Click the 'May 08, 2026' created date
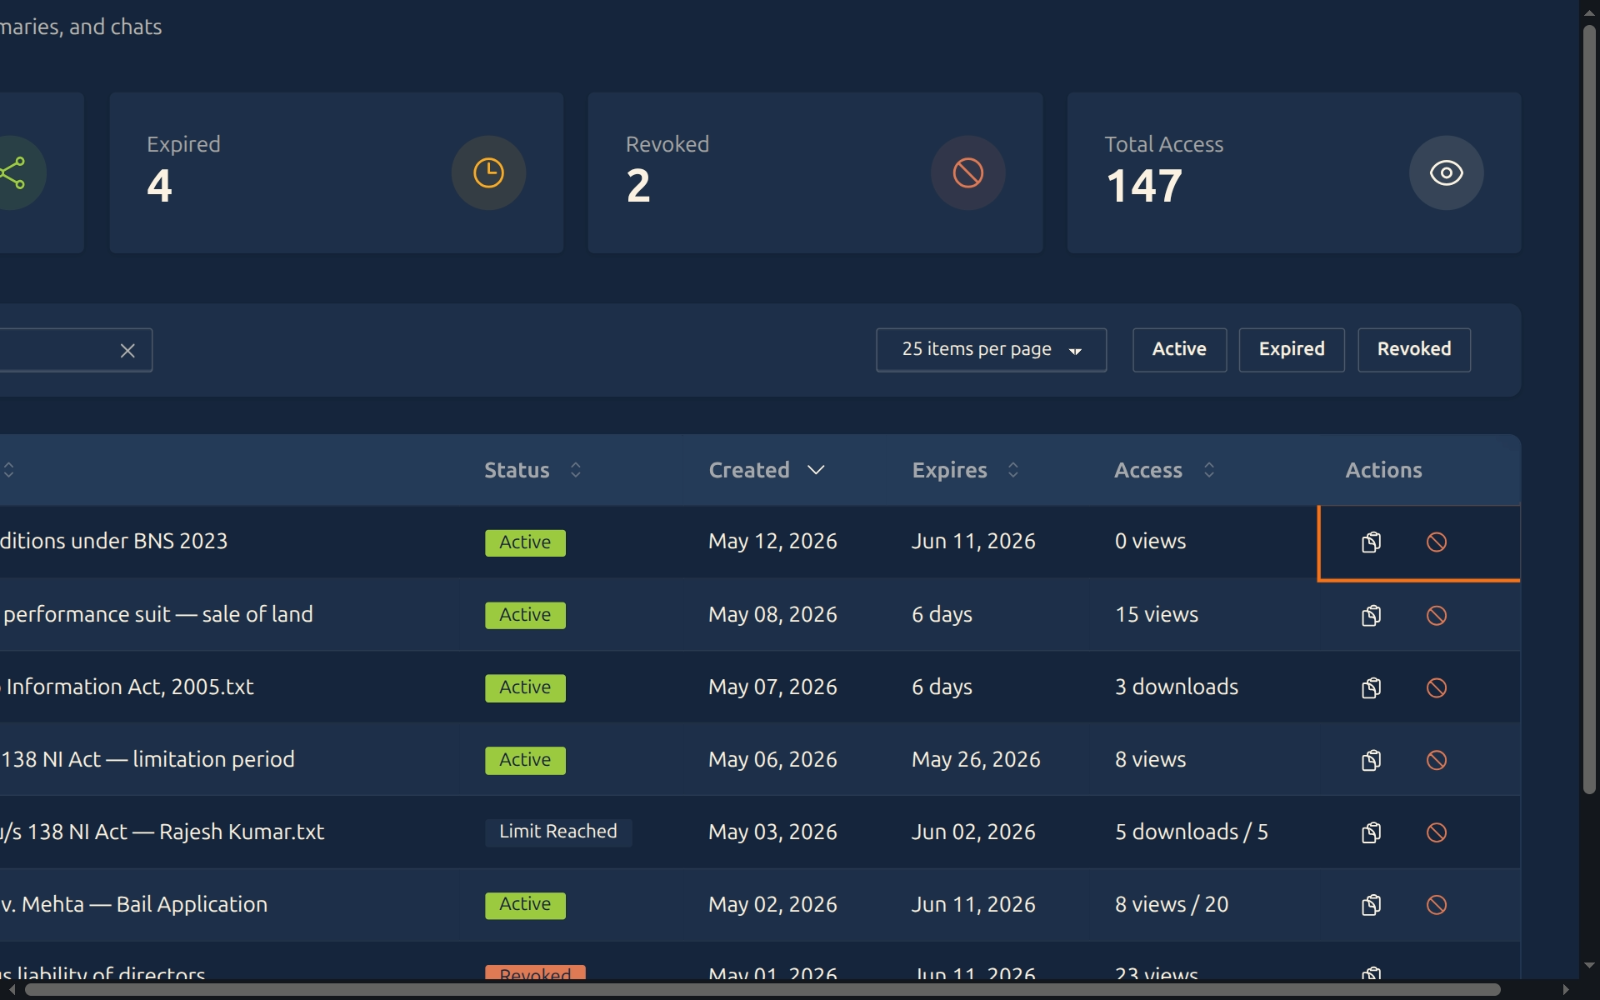The width and height of the screenshot is (1600, 1000). click(772, 614)
